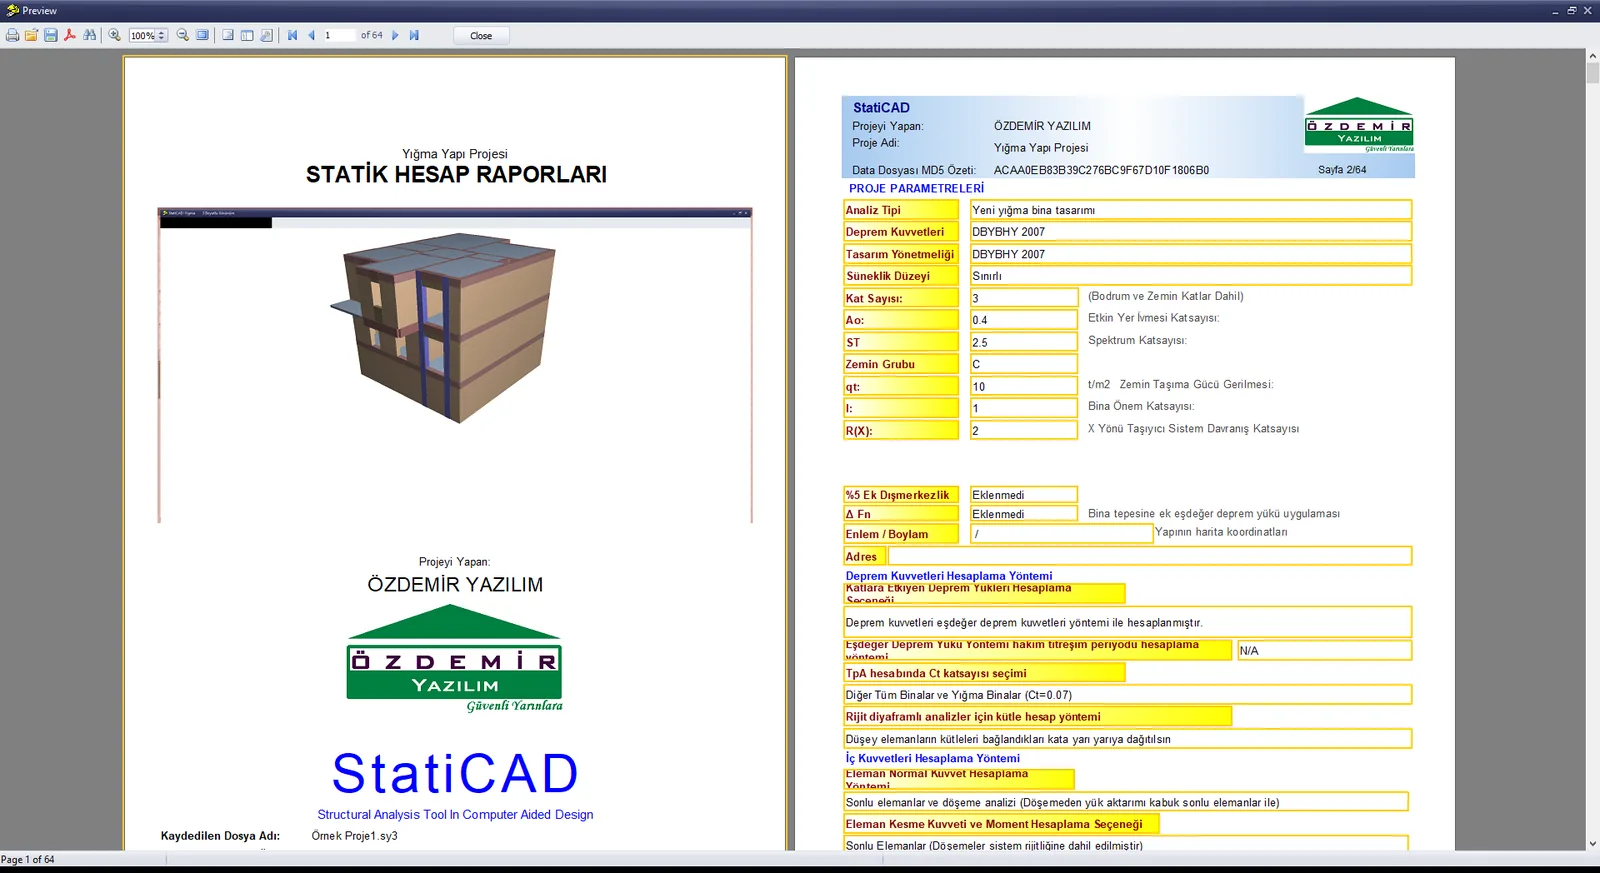Click the 'Sayfa 2/64' page indicator
This screenshot has width=1600, height=873.
(1342, 170)
